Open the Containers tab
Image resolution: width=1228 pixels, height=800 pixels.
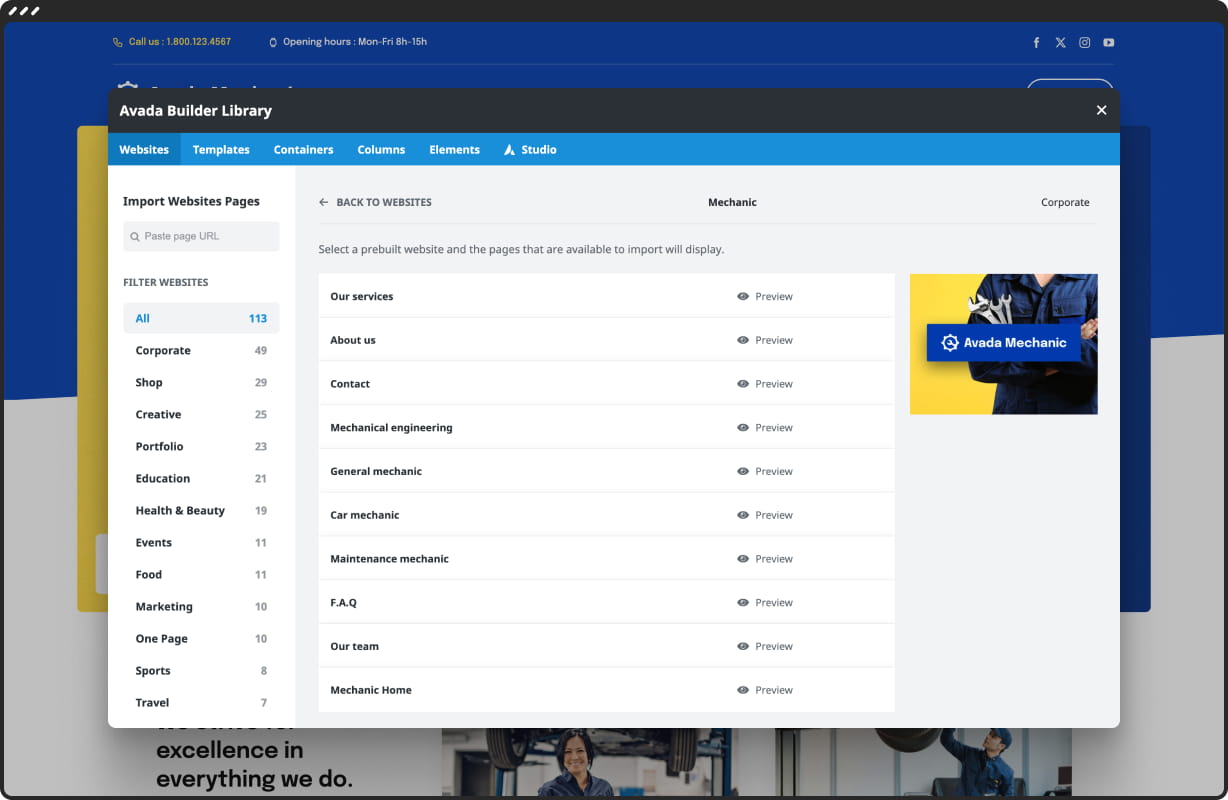303,150
